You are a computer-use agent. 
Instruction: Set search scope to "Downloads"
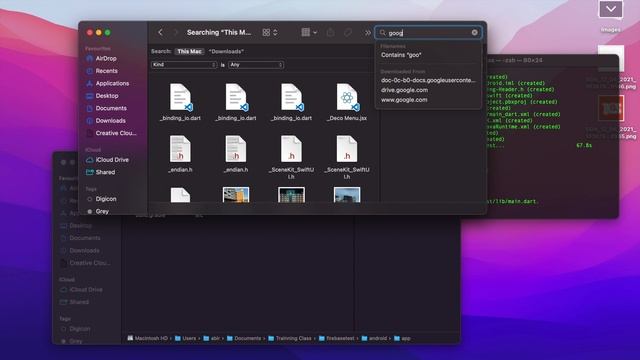coord(226,51)
